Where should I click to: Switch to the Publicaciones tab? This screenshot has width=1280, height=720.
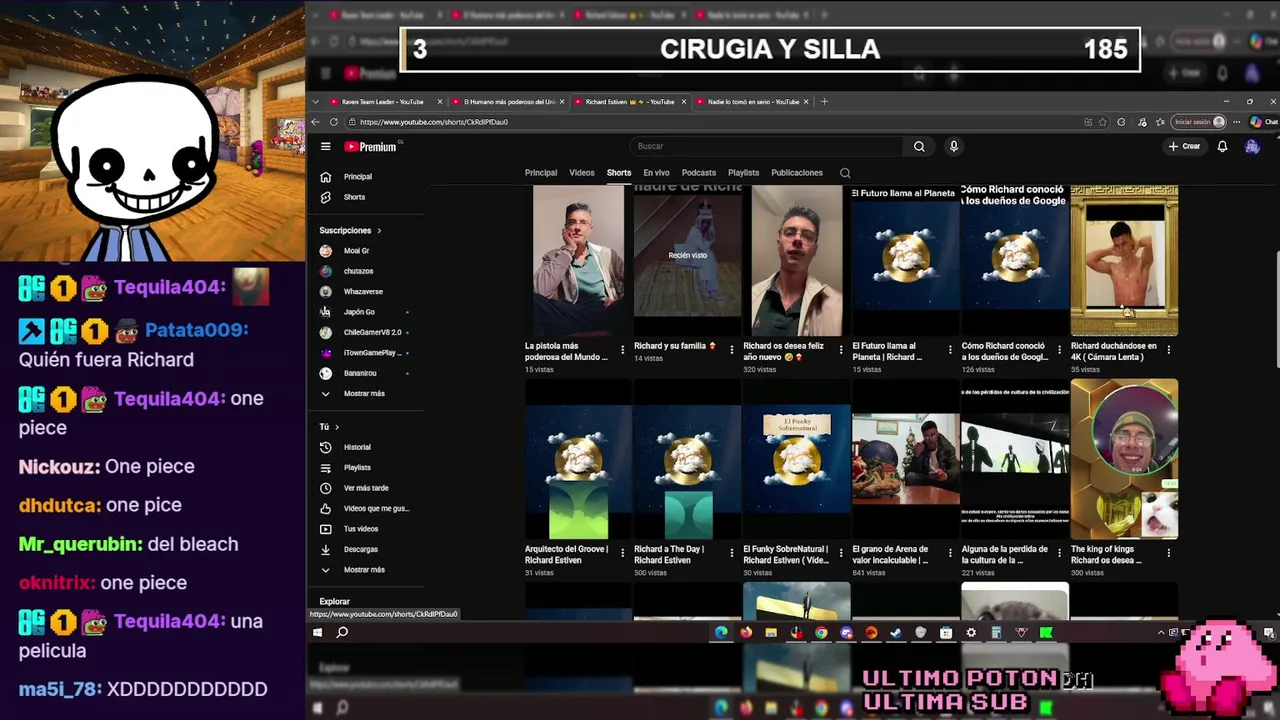797,173
